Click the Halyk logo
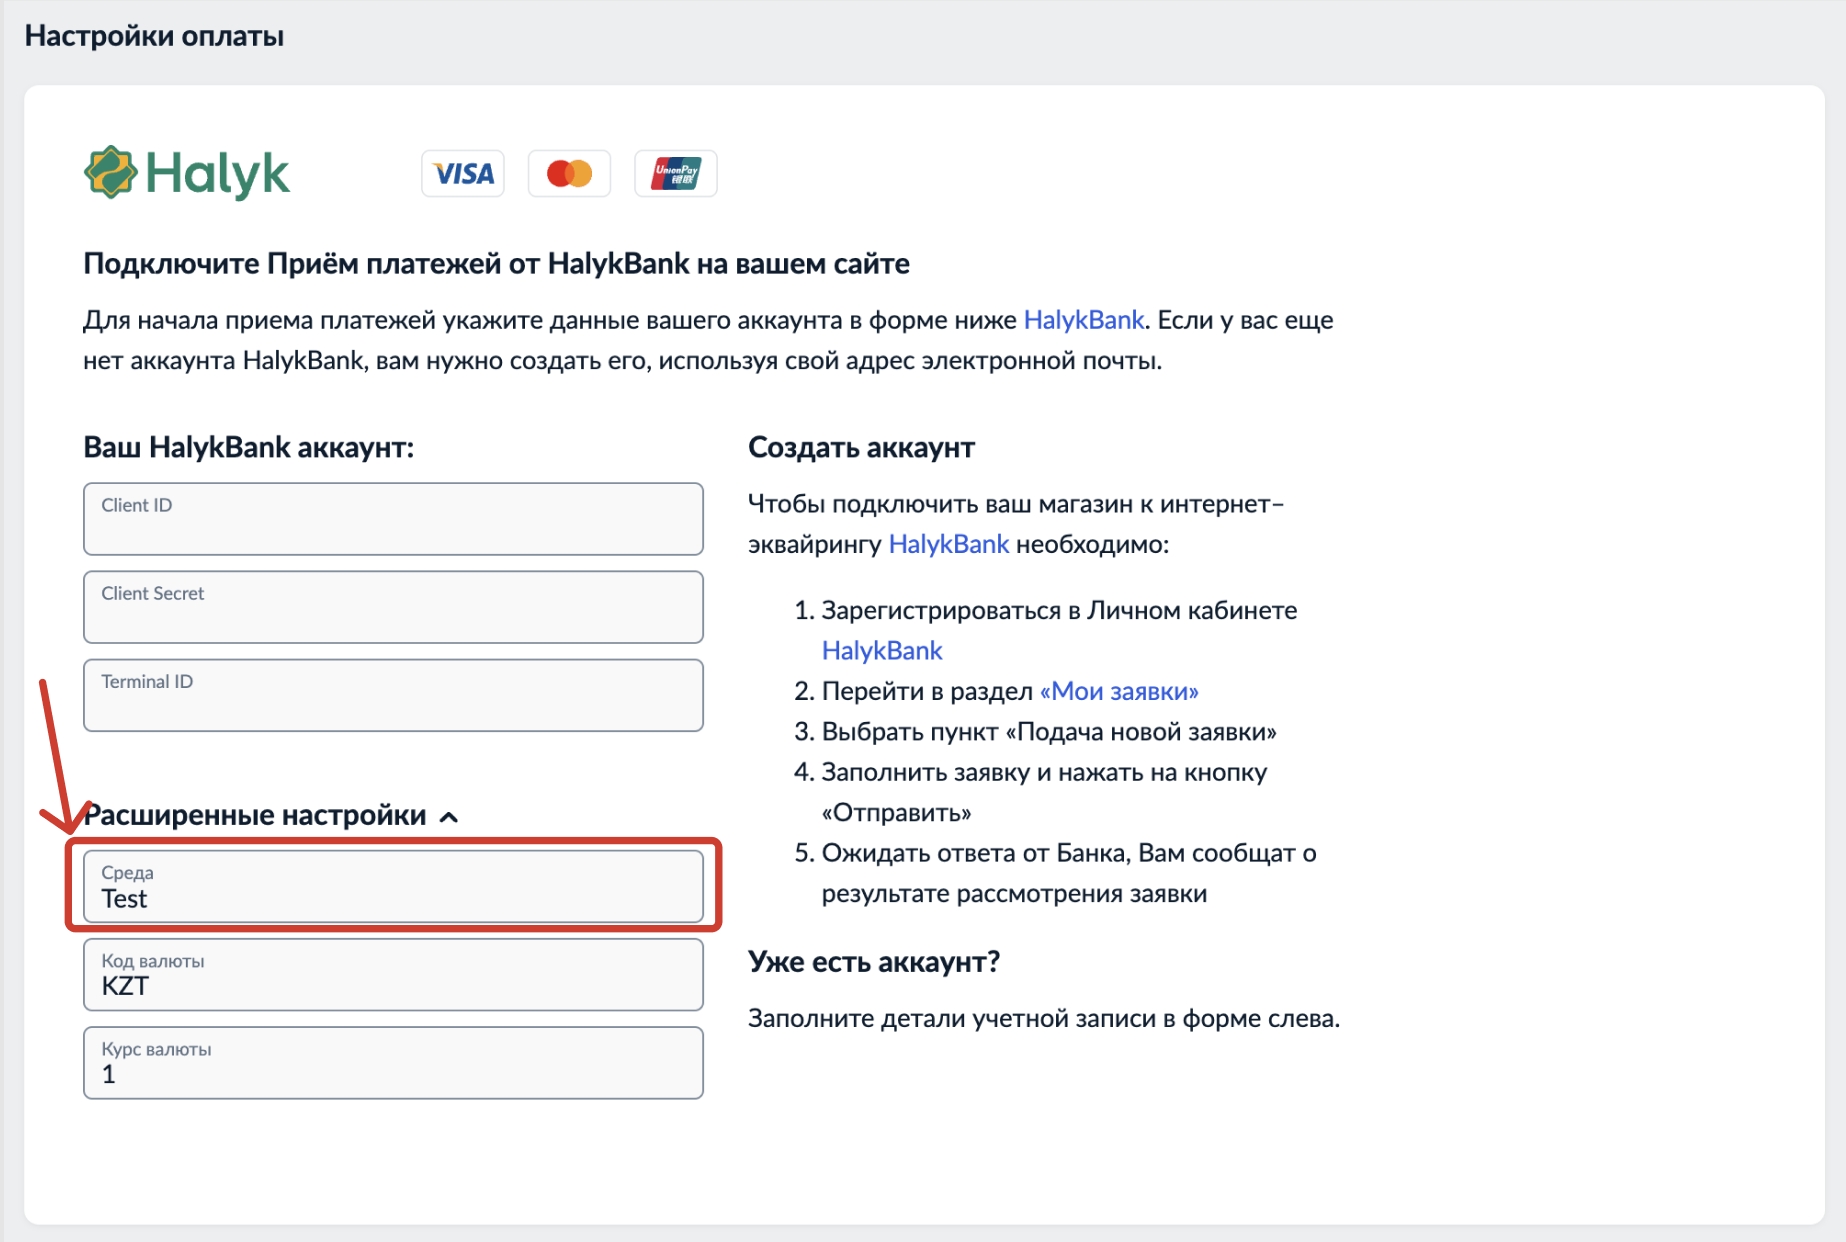Screen dimensions: 1846x1242 click(x=187, y=173)
